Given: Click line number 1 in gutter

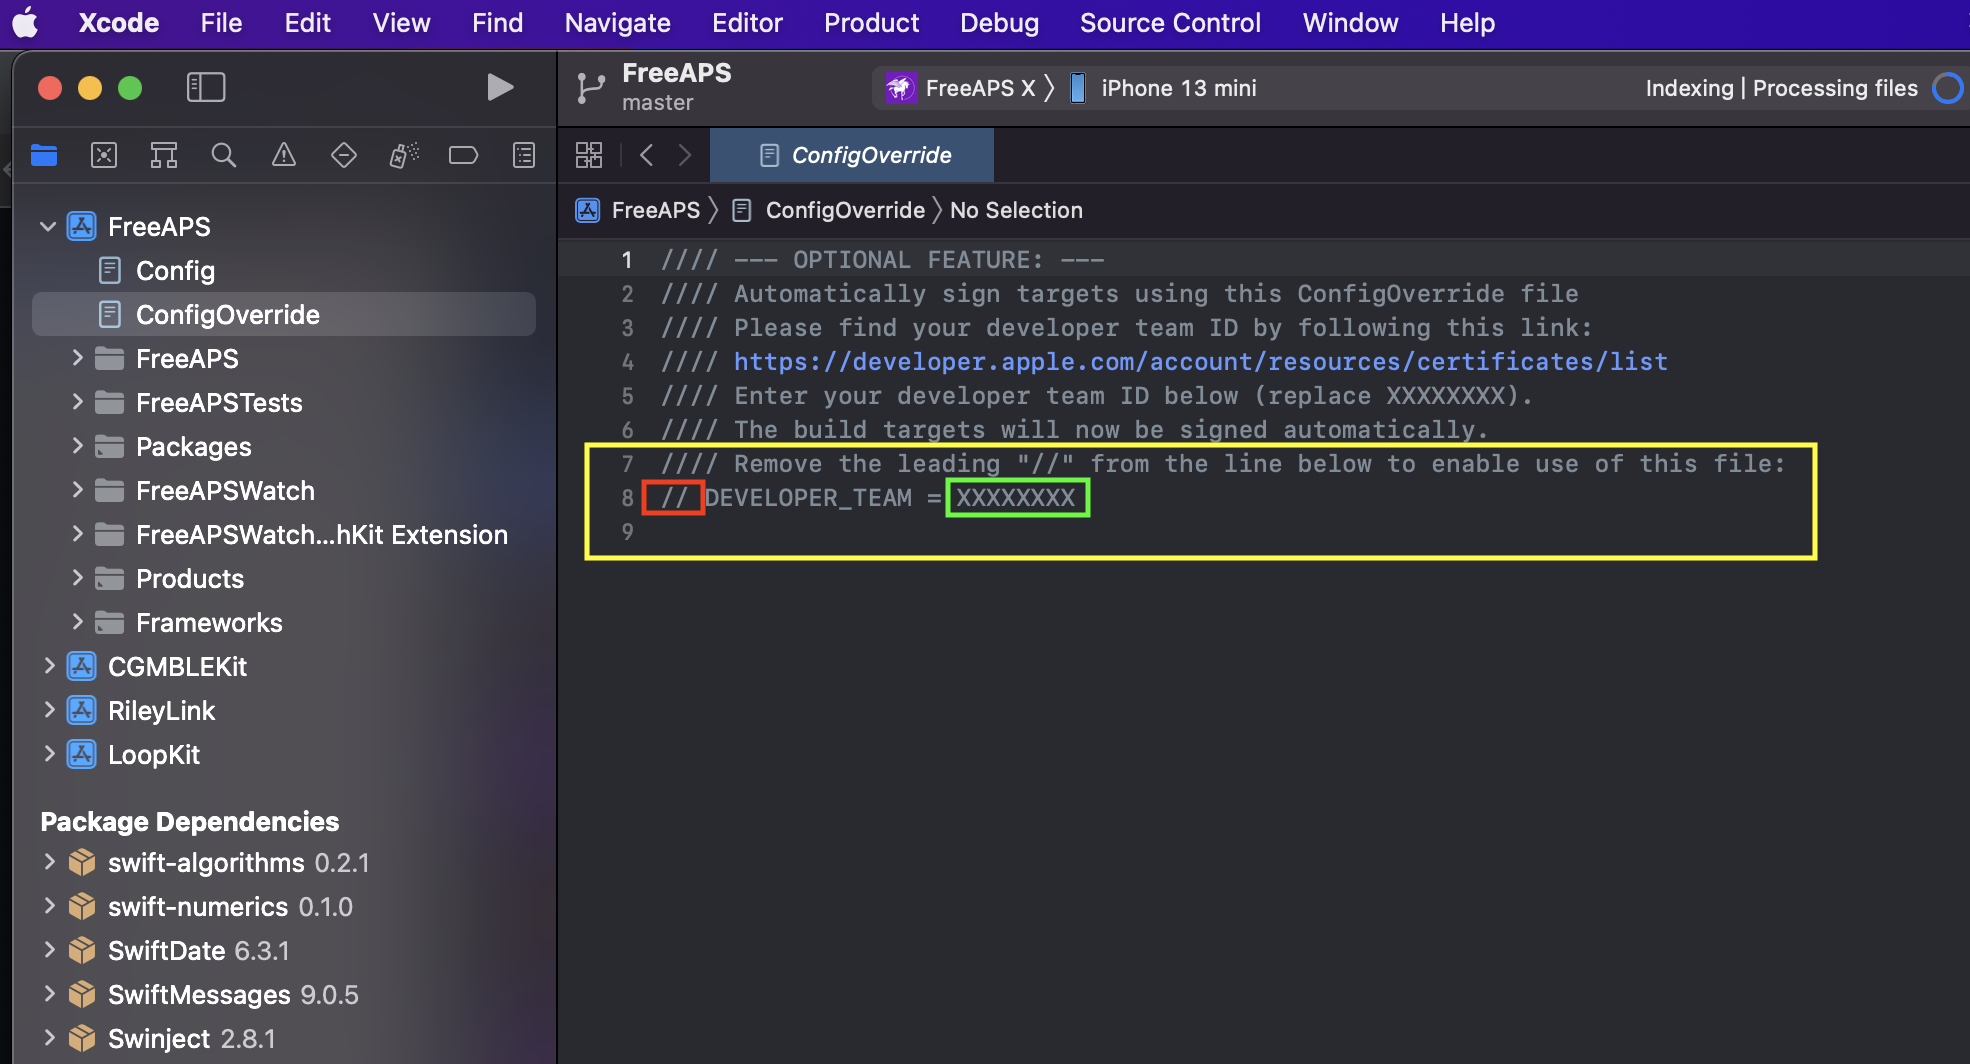Looking at the screenshot, I should [626, 260].
